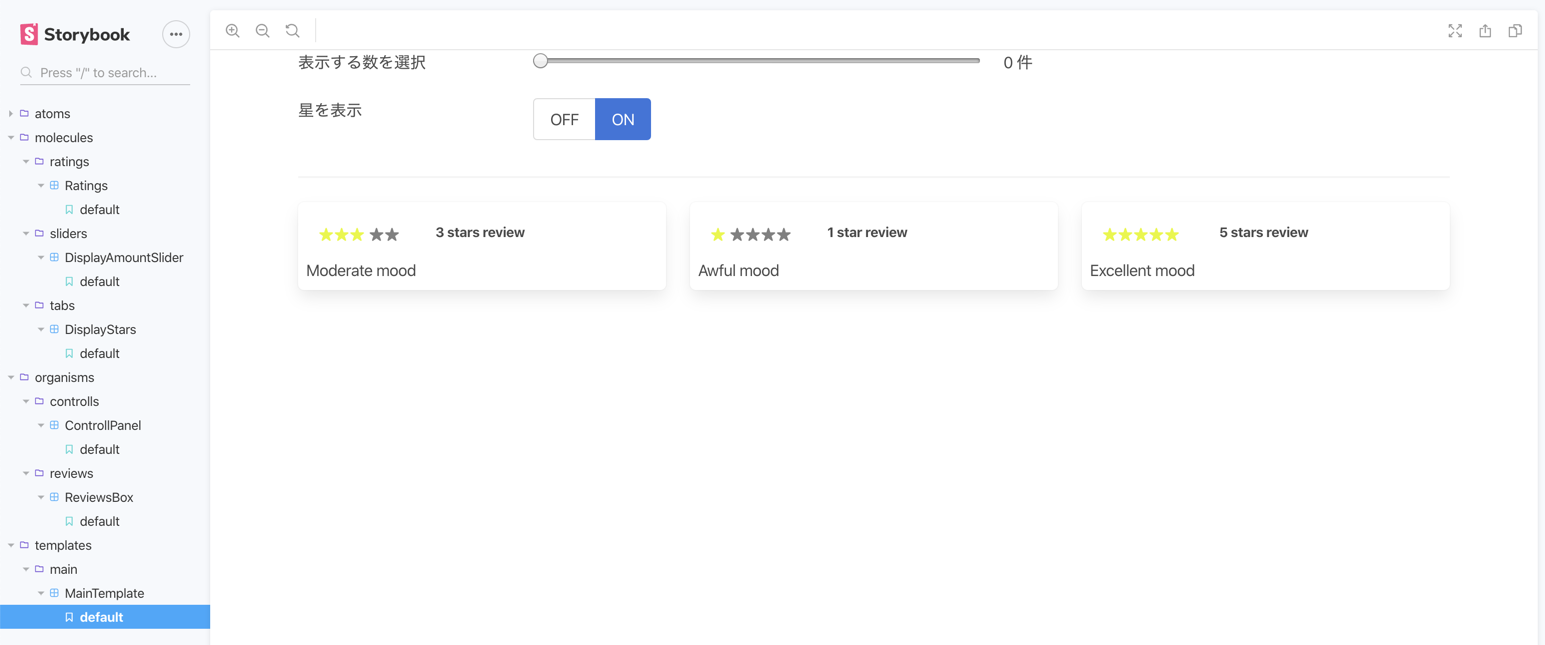Select atoms folder in sidebar
Screen dimensions: 1545x645
click(x=52, y=114)
